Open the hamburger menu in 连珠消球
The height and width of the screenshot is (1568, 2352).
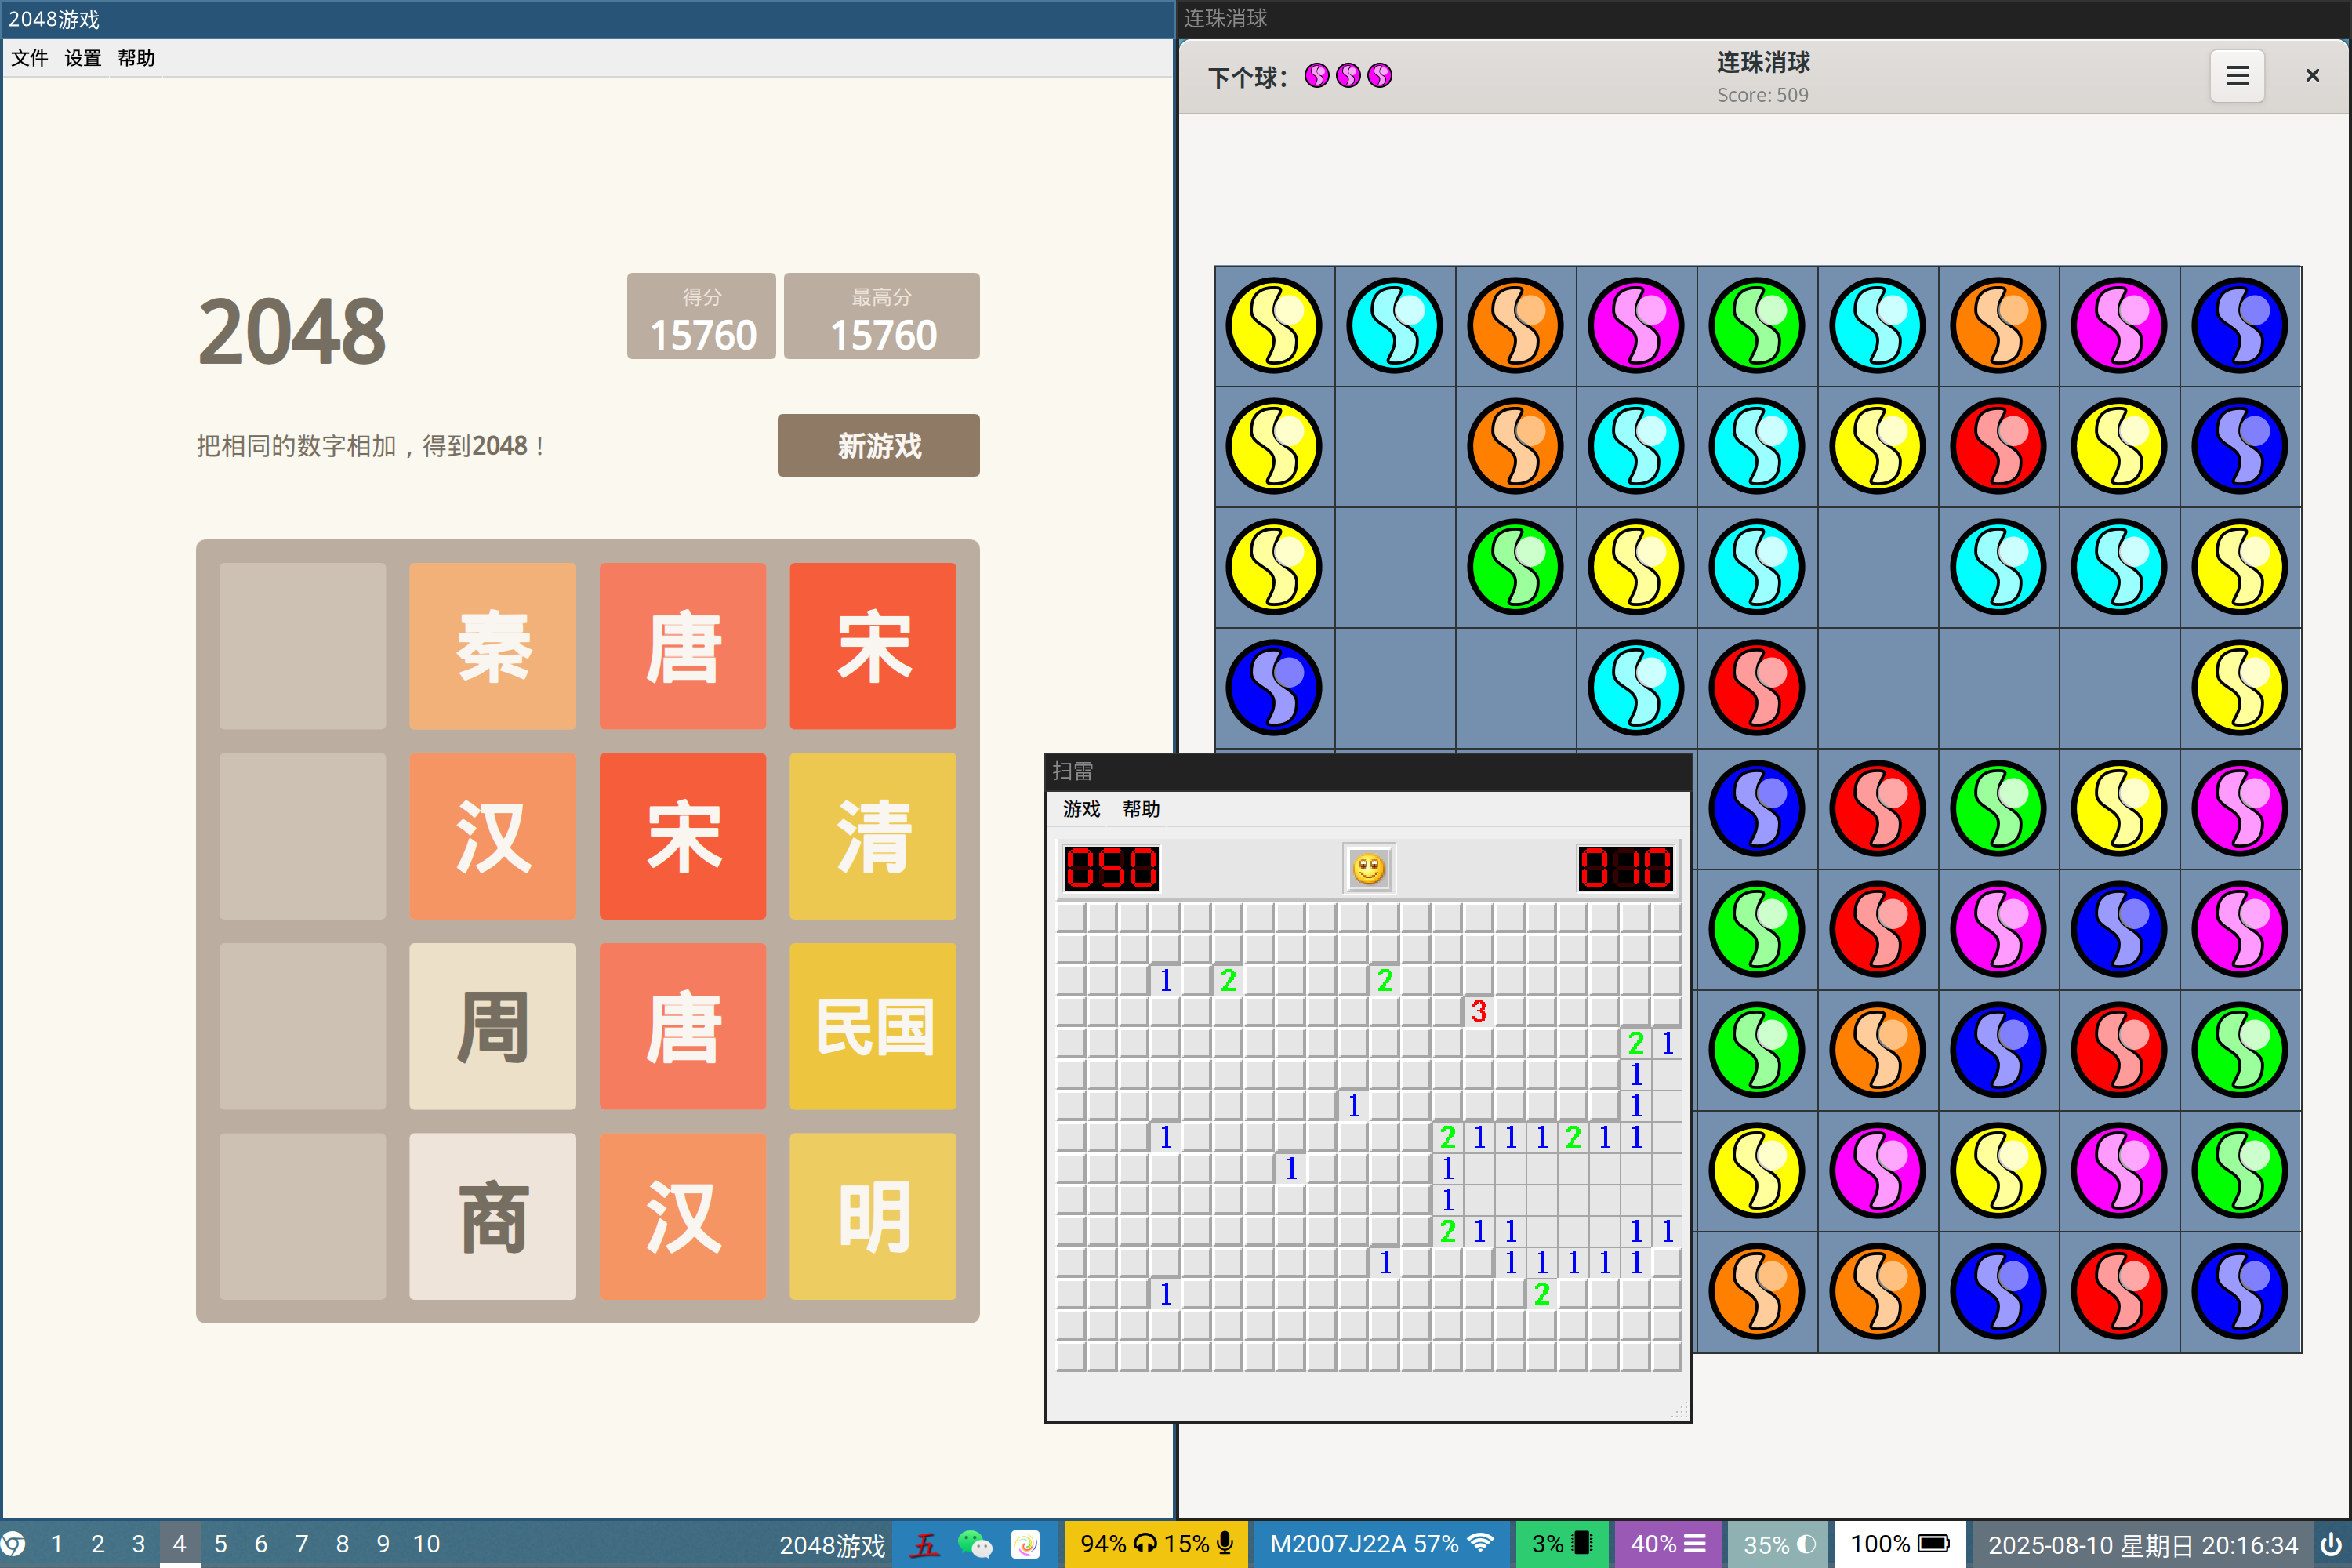2237,76
